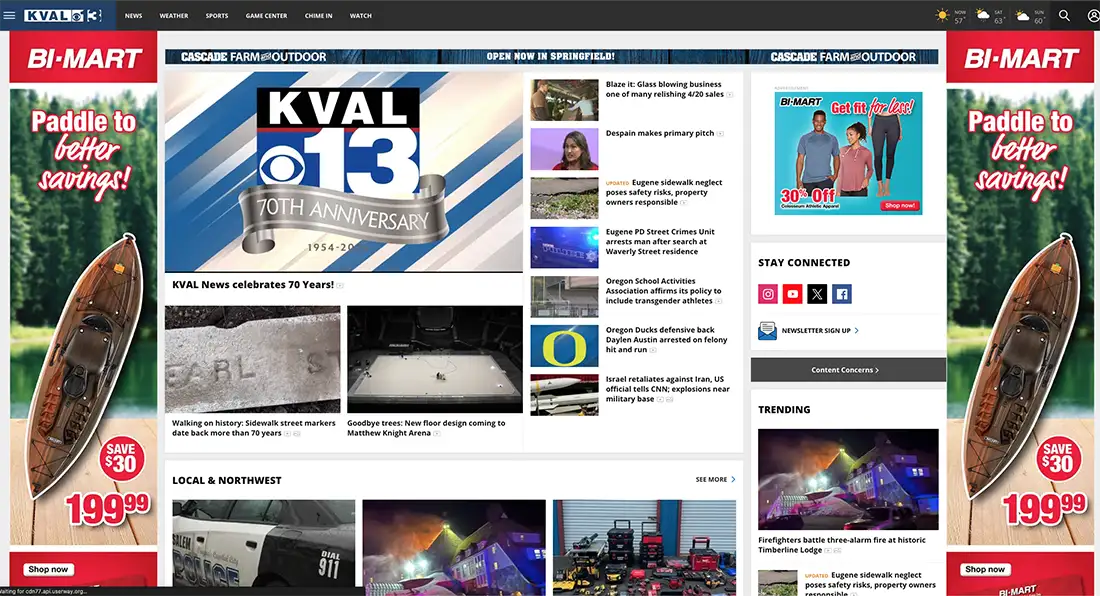Click the Bi-Mart Get fit for less ad
The height and width of the screenshot is (596, 1100).
click(848, 153)
